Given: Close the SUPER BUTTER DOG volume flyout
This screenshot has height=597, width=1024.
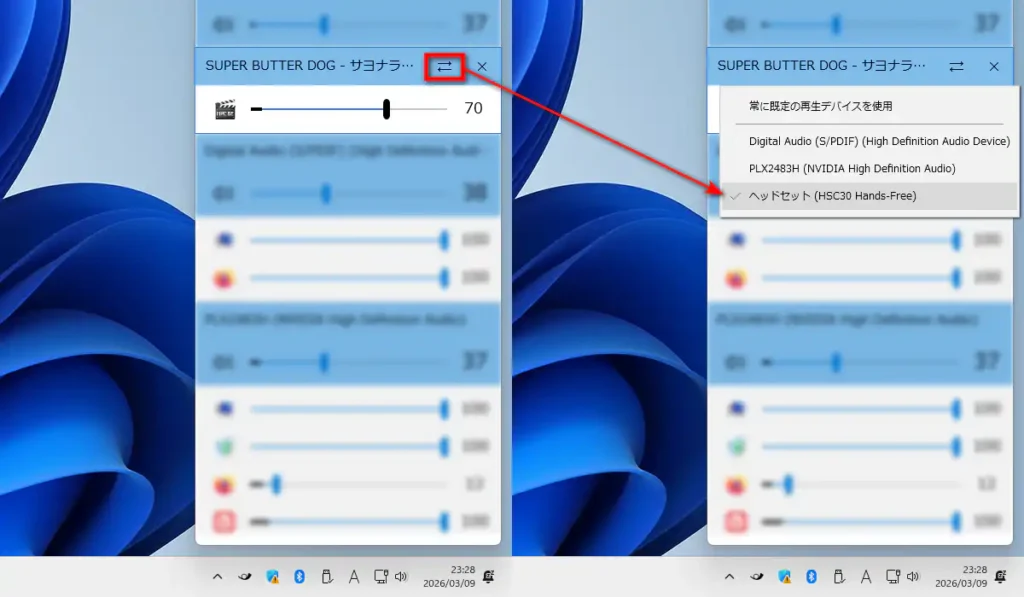Looking at the screenshot, I should pyautogui.click(x=482, y=66).
